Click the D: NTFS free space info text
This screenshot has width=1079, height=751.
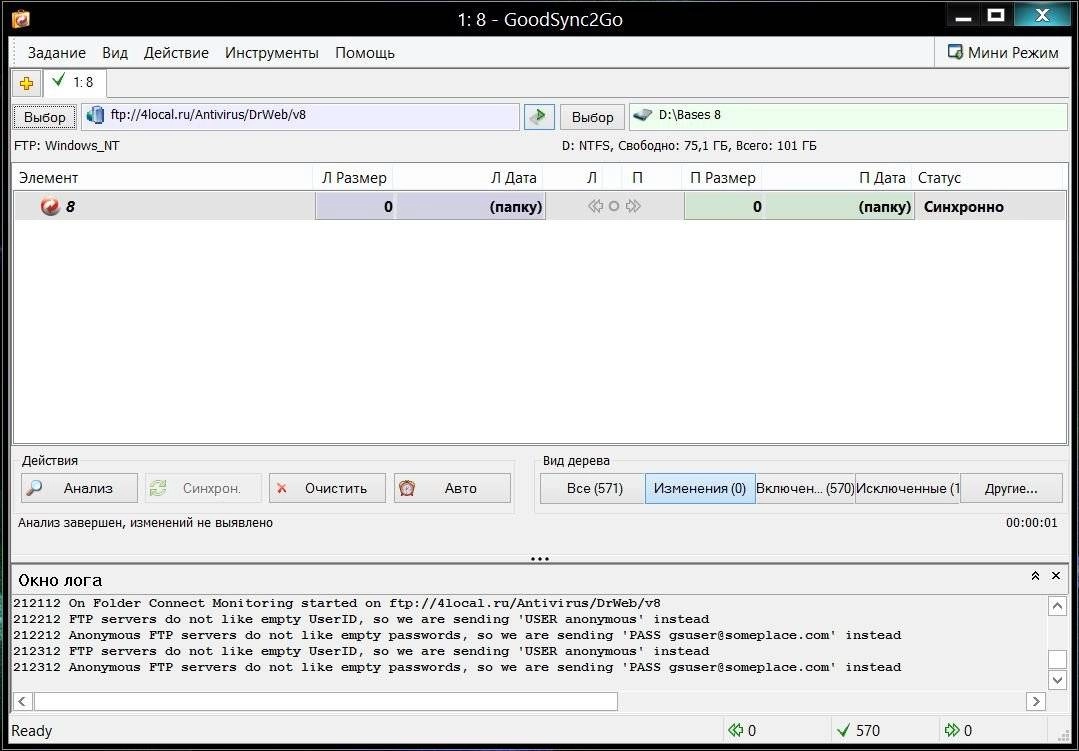(689, 146)
